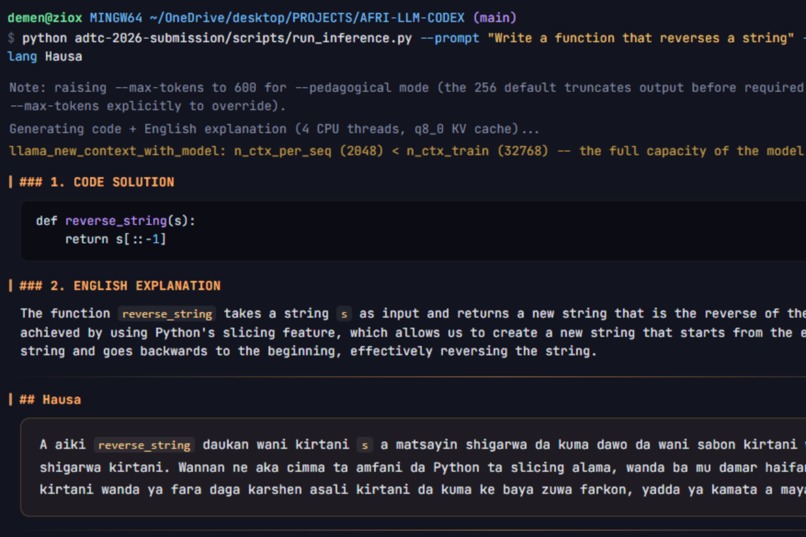Click the path '~/OneDrive/desktop/PROJECTS/AFRI-LLM-CODEX'

click(x=307, y=18)
